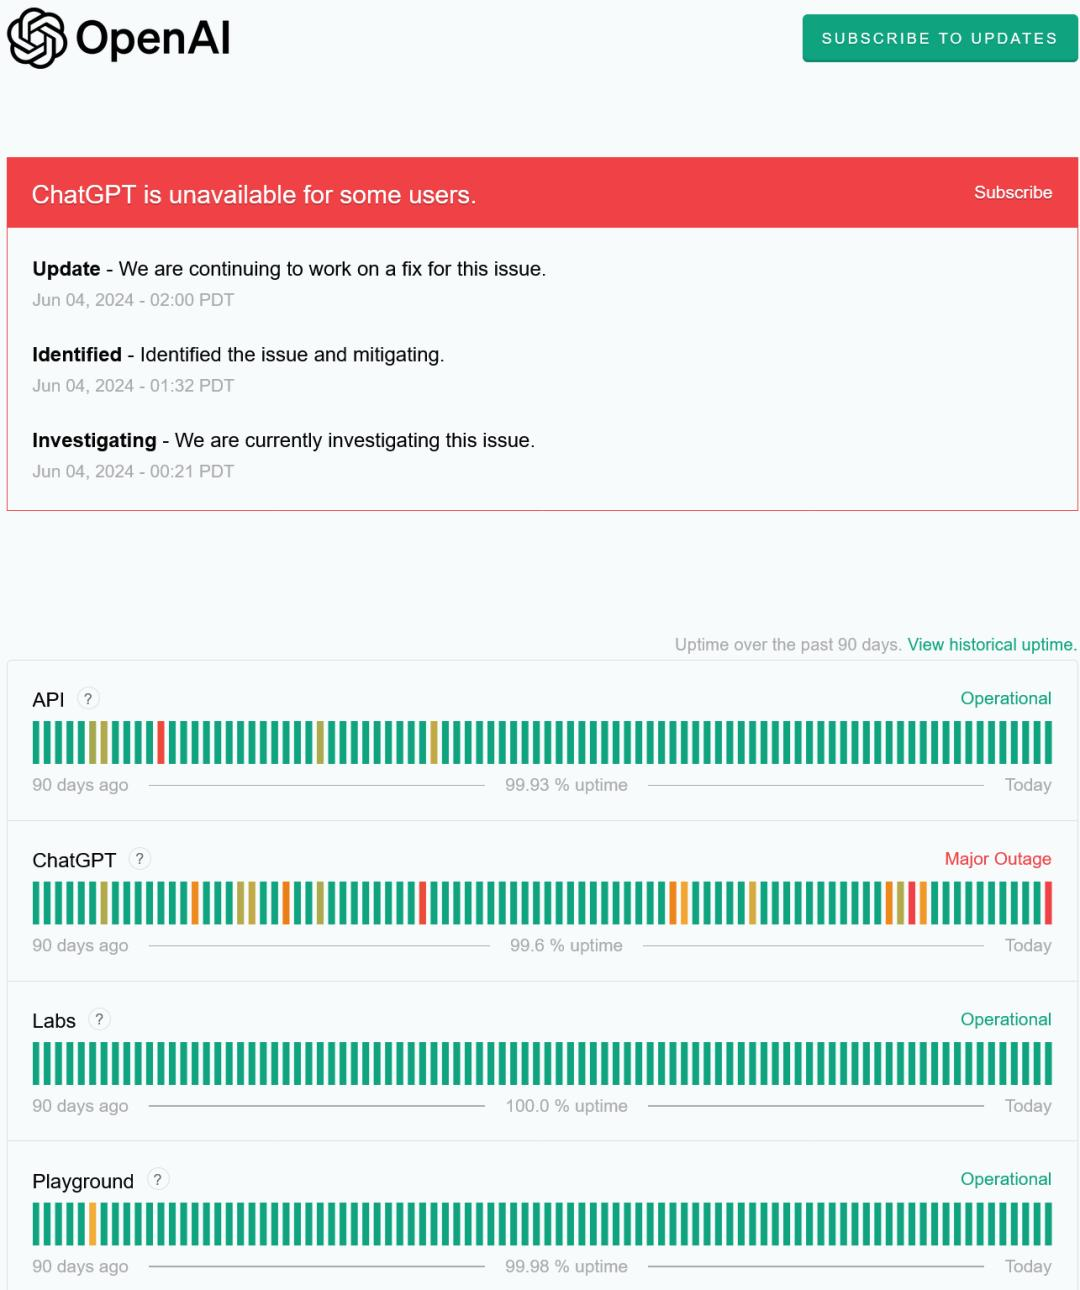The image size is (1080, 1290).
Task: Click the OpenAI logo icon
Action: coord(37,38)
